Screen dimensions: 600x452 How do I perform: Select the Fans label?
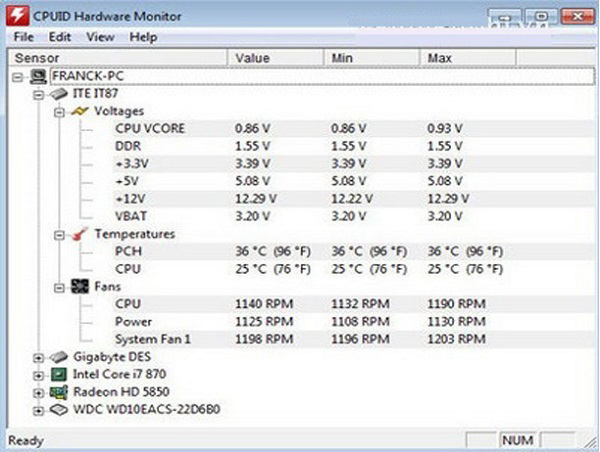(x=108, y=286)
